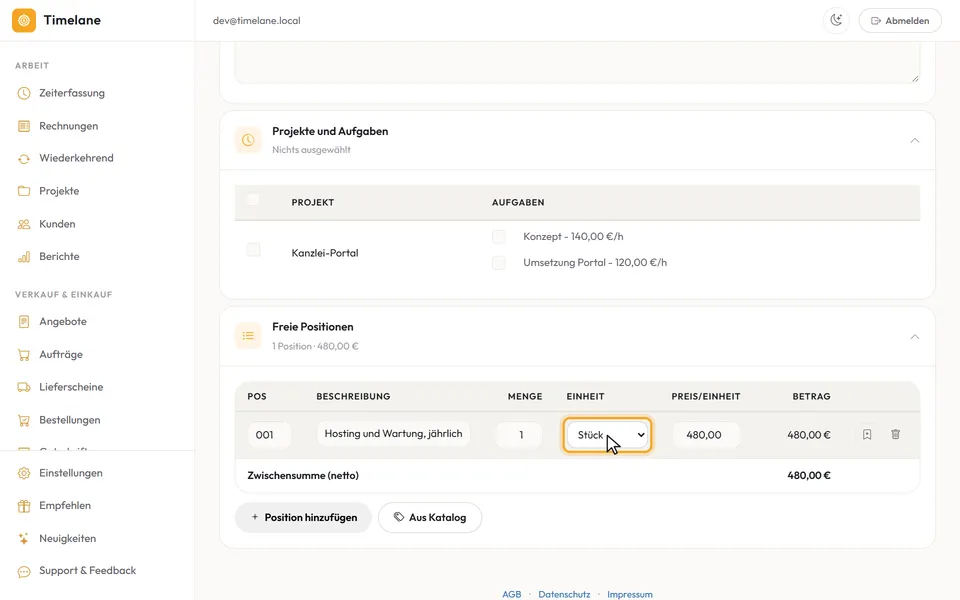Click the Pos field showing 001

[x=269, y=435]
